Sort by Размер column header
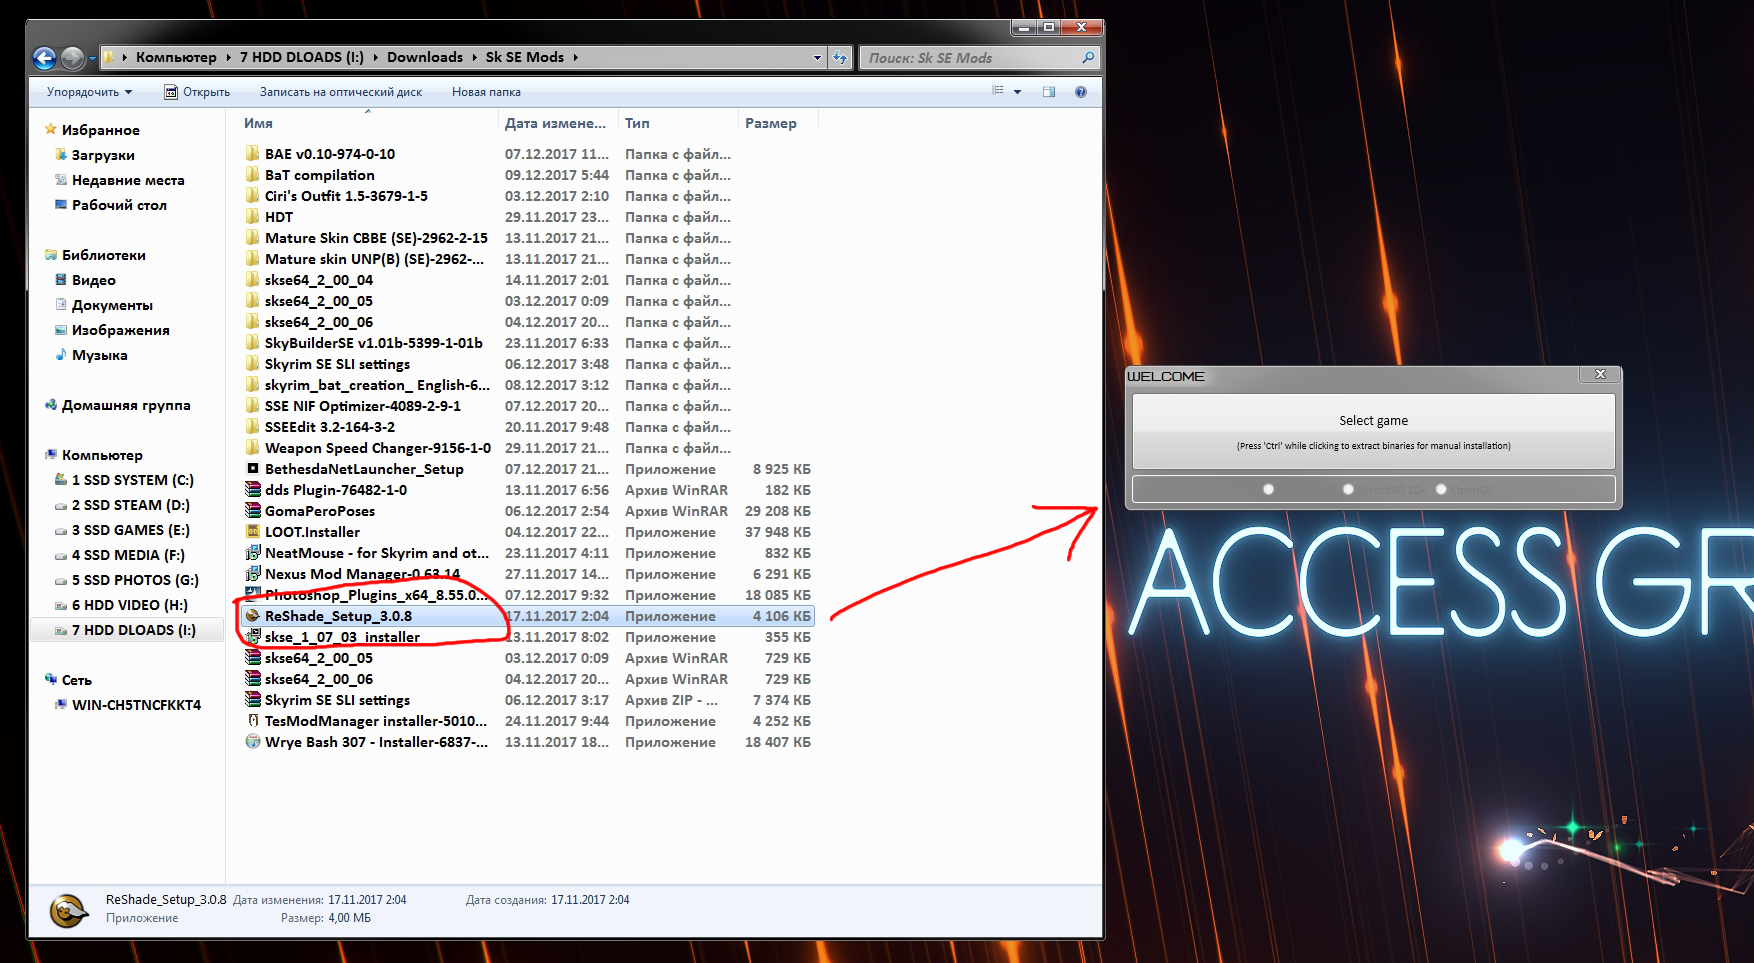 (771, 123)
